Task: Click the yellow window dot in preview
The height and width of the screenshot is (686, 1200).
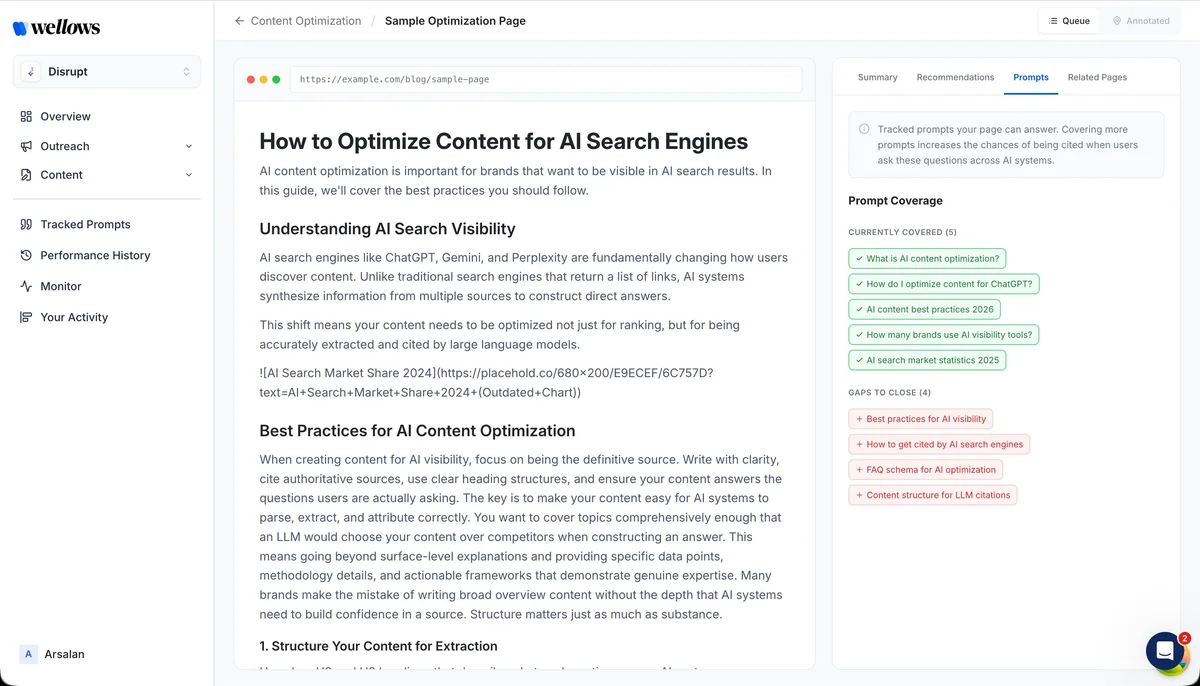Action: point(263,80)
